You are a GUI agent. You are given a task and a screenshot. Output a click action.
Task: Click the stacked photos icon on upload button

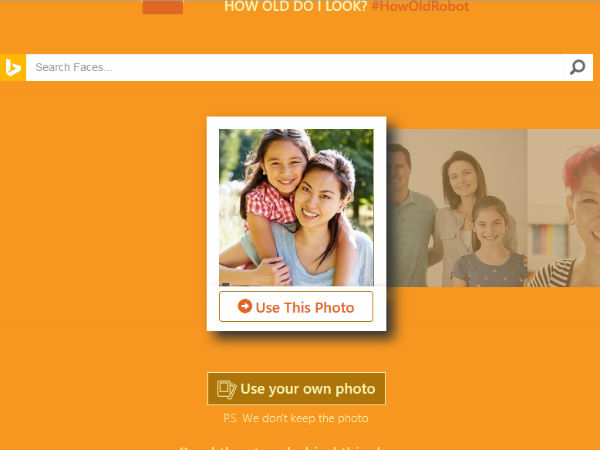(x=226, y=389)
